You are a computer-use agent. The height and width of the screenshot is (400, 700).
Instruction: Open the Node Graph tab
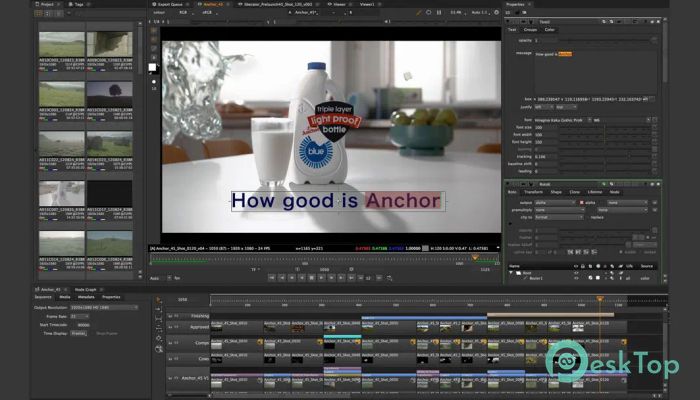(85, 290)
